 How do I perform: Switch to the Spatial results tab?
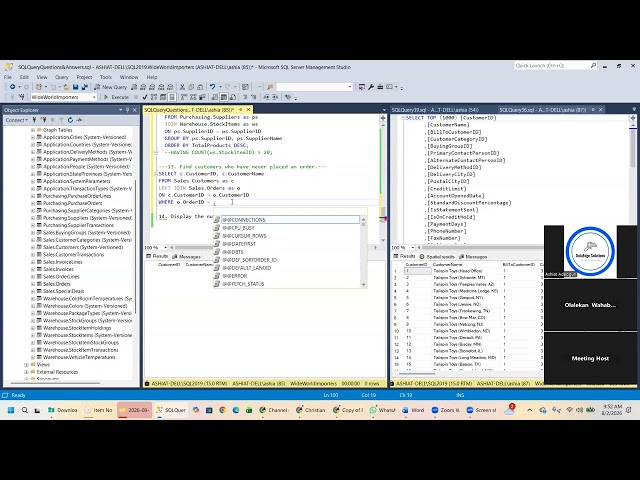click(x=437, y=257)
